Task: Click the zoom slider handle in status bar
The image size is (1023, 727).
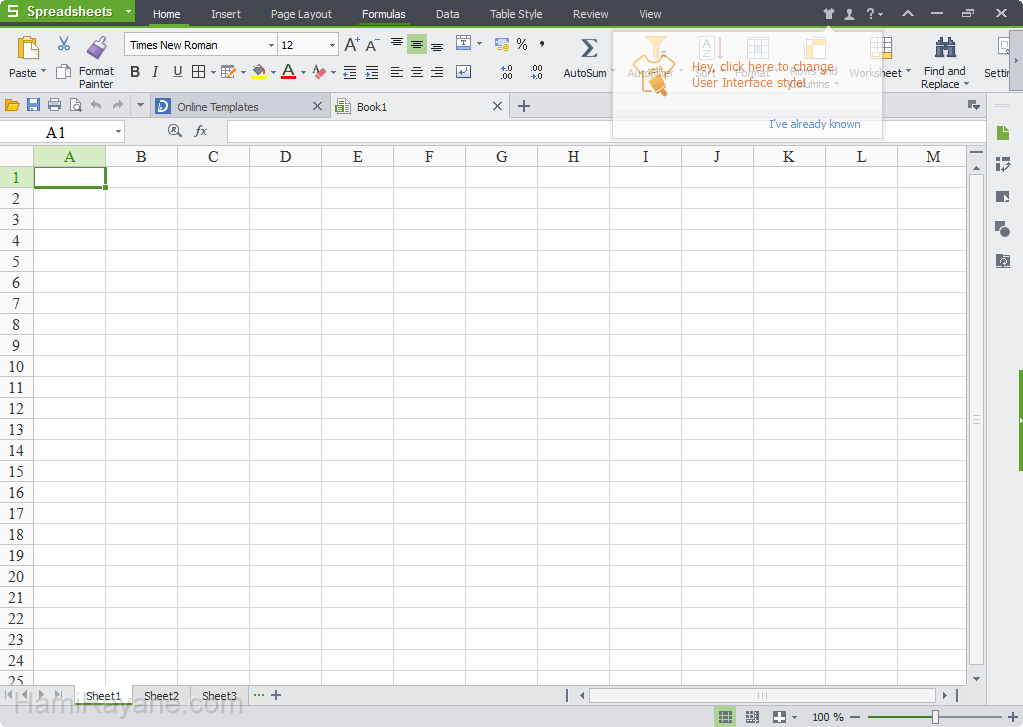Action: (x=935, y=717)
